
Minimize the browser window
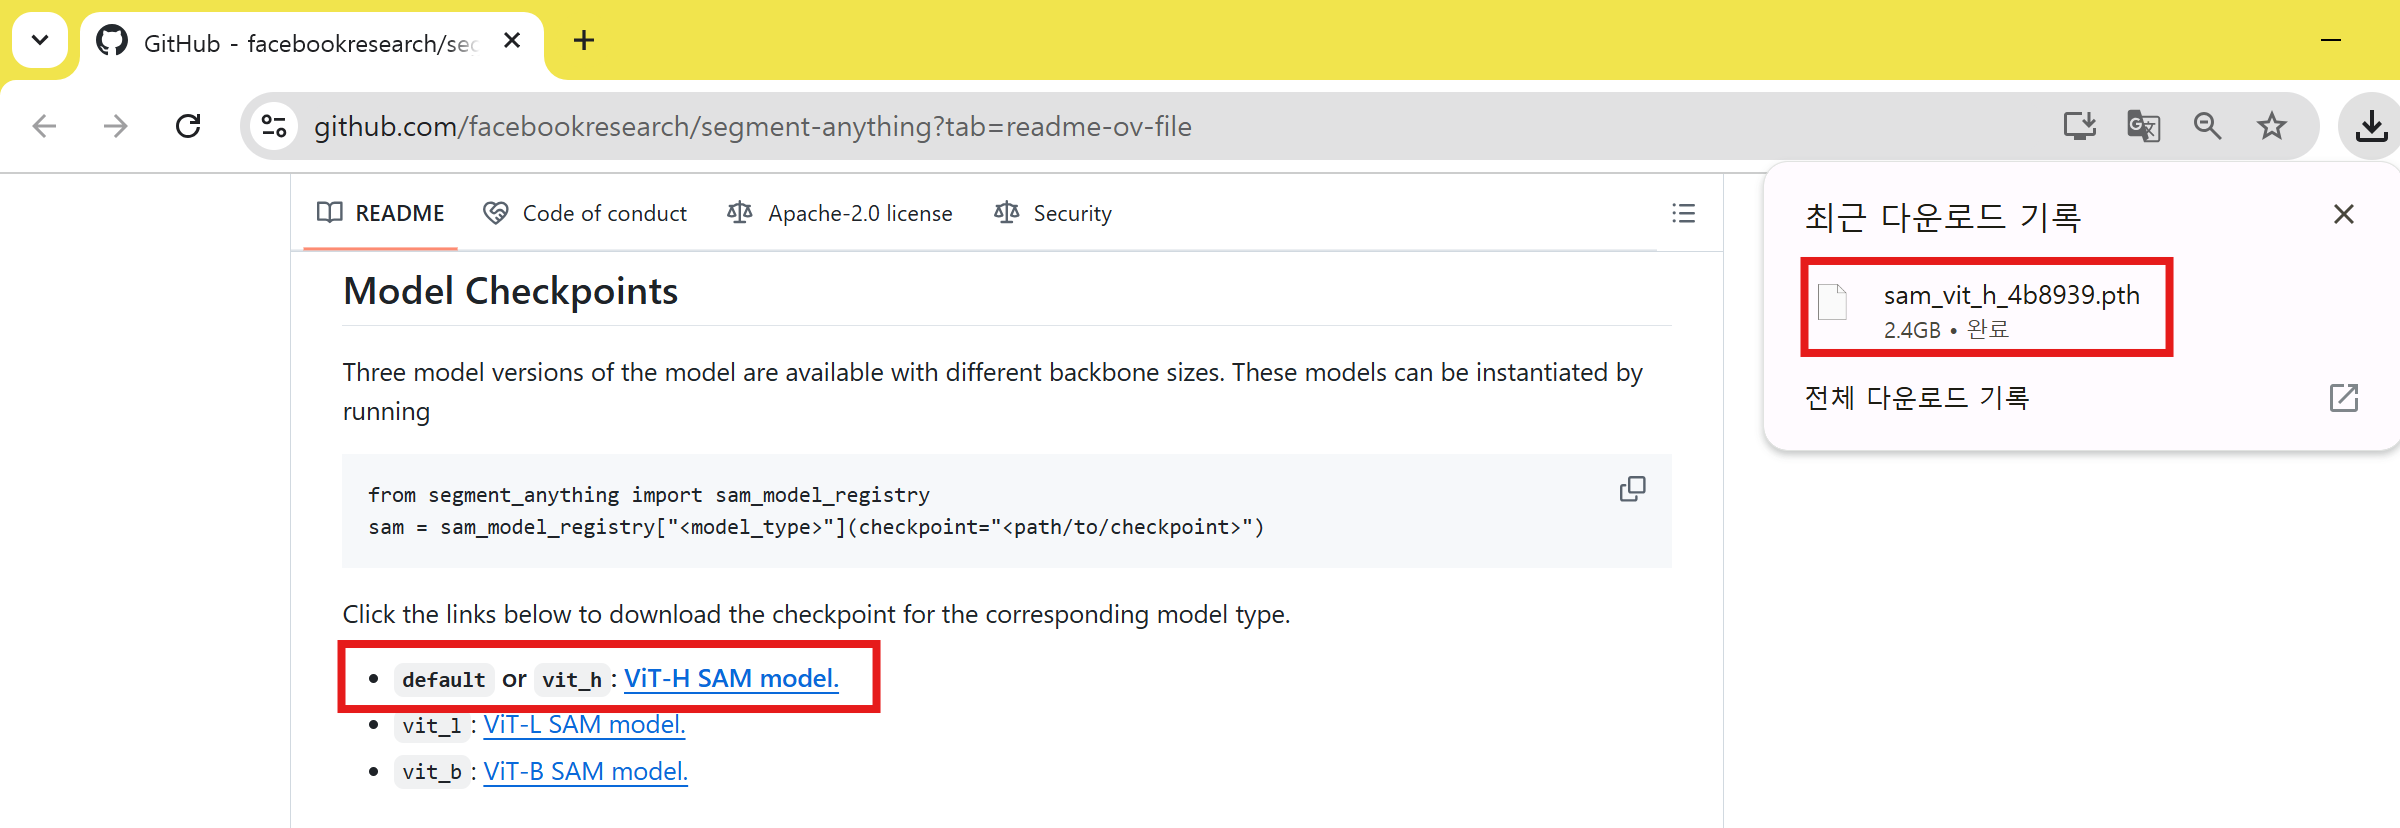[2331, 40]
